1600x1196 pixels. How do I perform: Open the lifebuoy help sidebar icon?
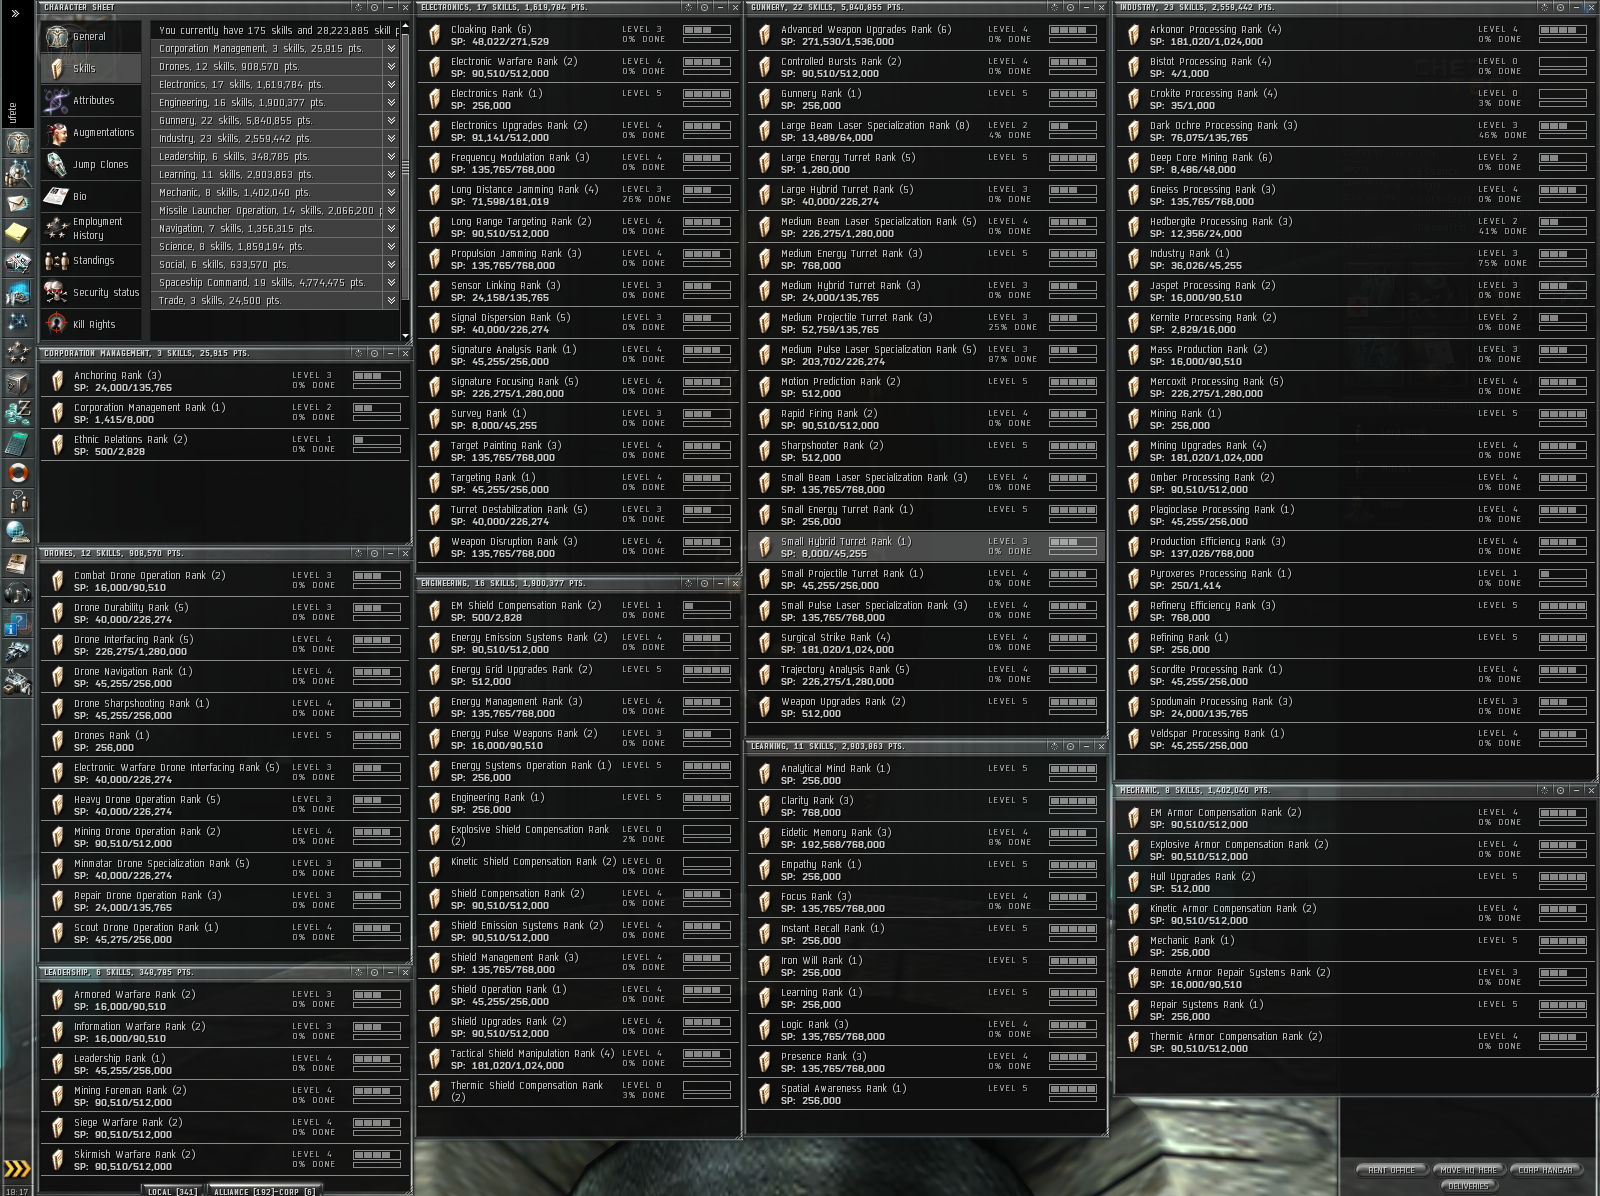click(x=17, y=472)
